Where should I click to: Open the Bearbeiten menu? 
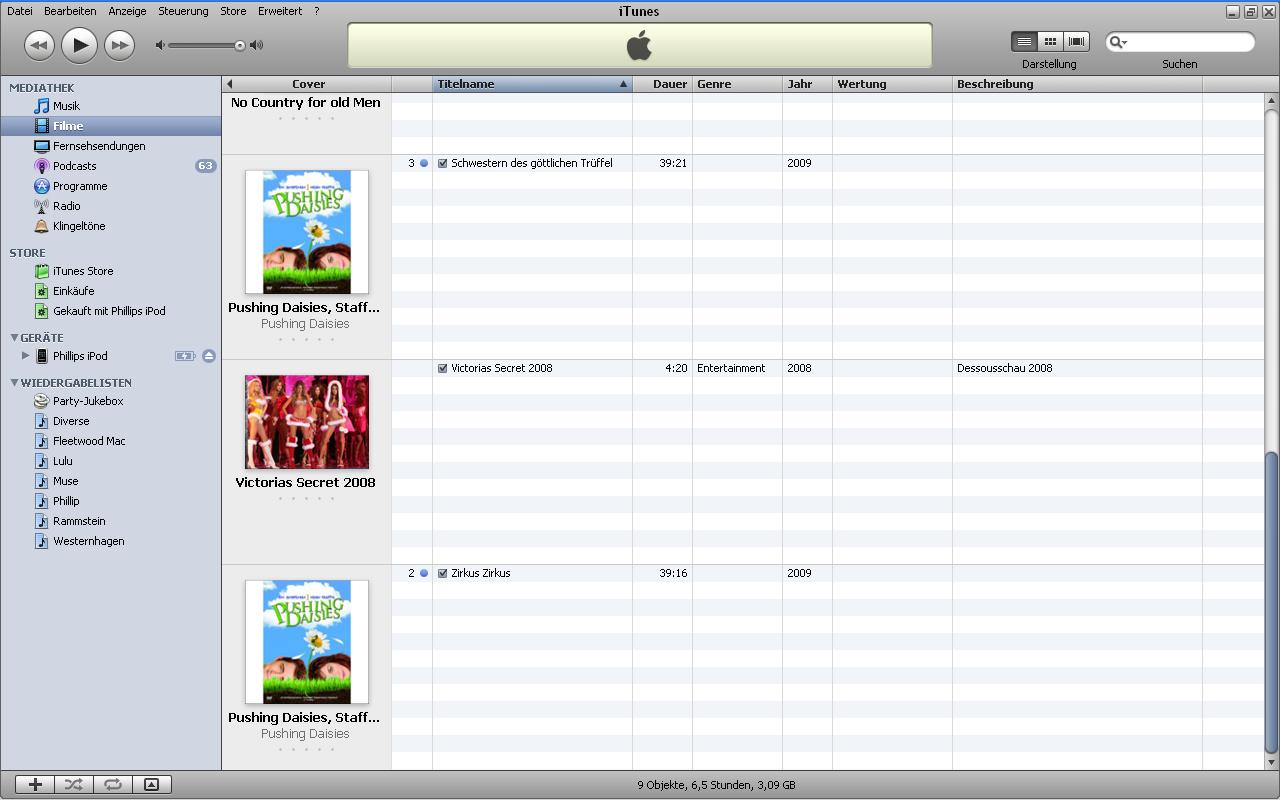pos(70,11)
